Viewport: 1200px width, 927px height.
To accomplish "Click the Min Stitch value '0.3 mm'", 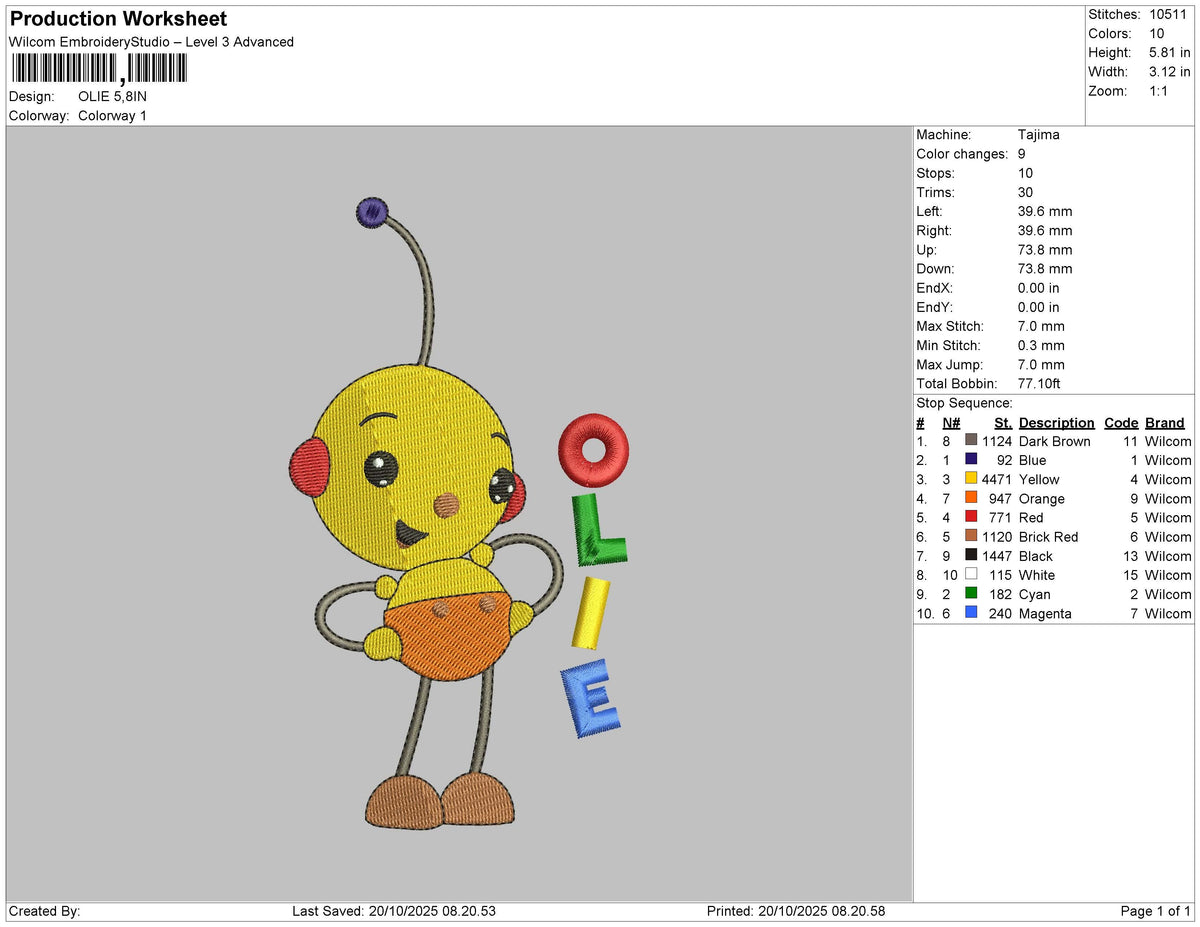I will coord(1041,345).
